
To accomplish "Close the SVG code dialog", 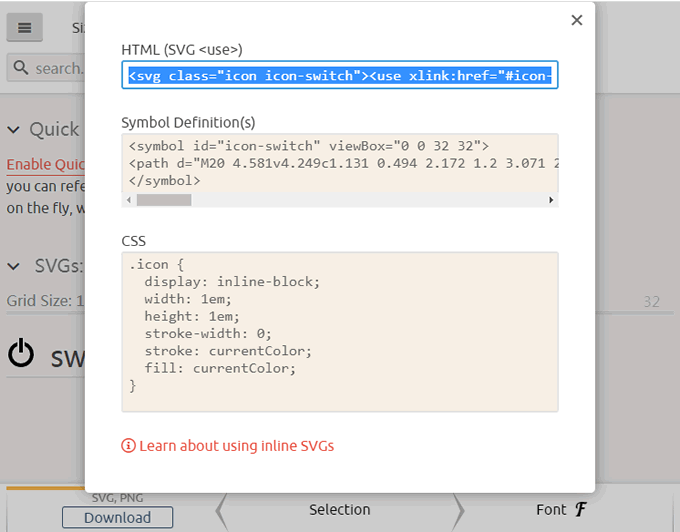I will click(x=576, y=20).
